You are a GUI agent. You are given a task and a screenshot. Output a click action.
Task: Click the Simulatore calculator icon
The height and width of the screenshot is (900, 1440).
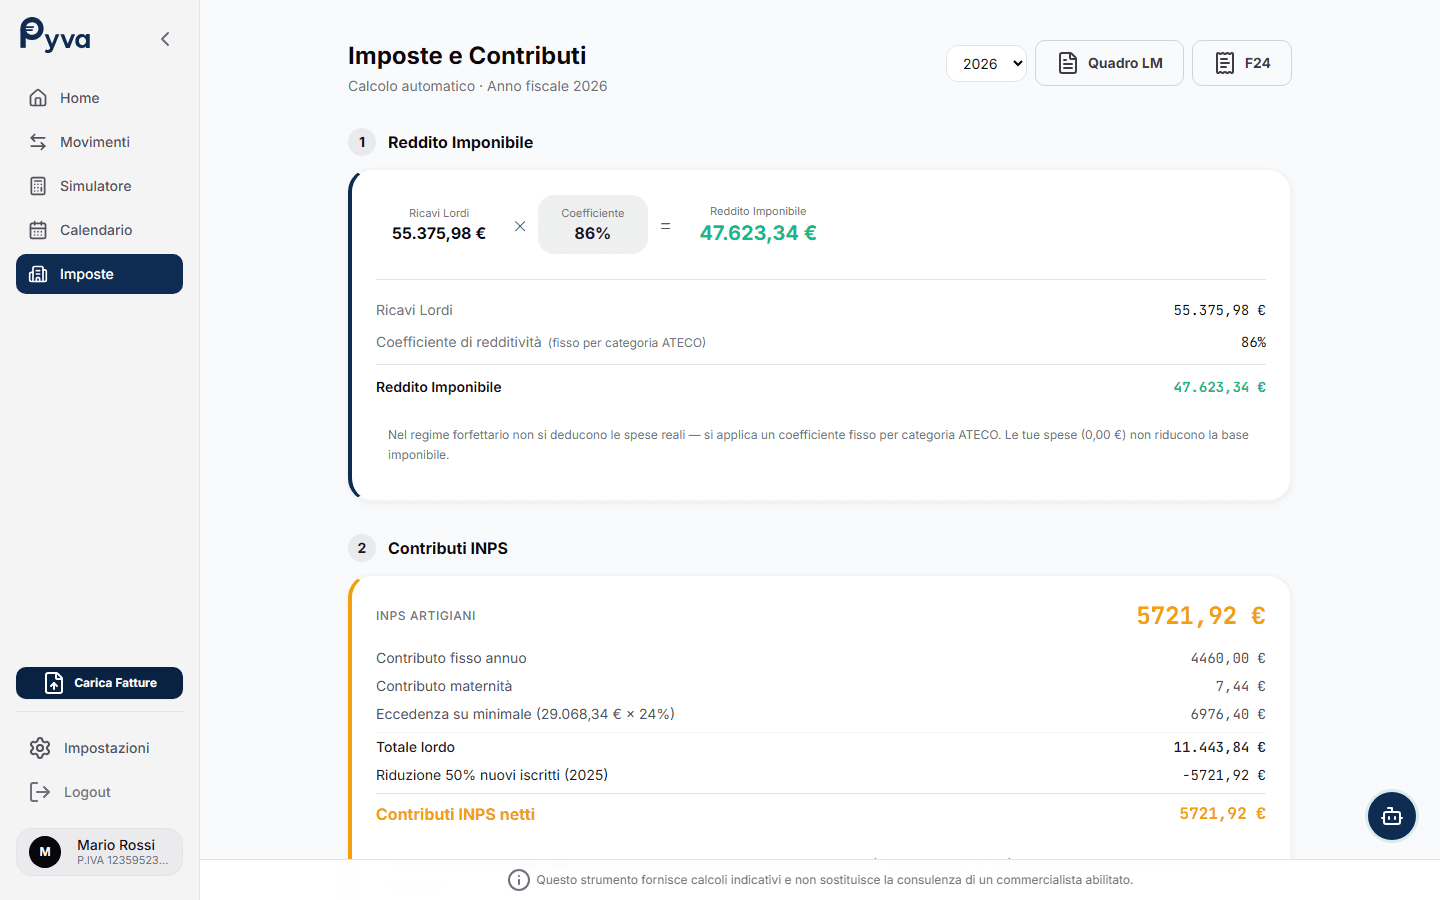tap(38, 186)
